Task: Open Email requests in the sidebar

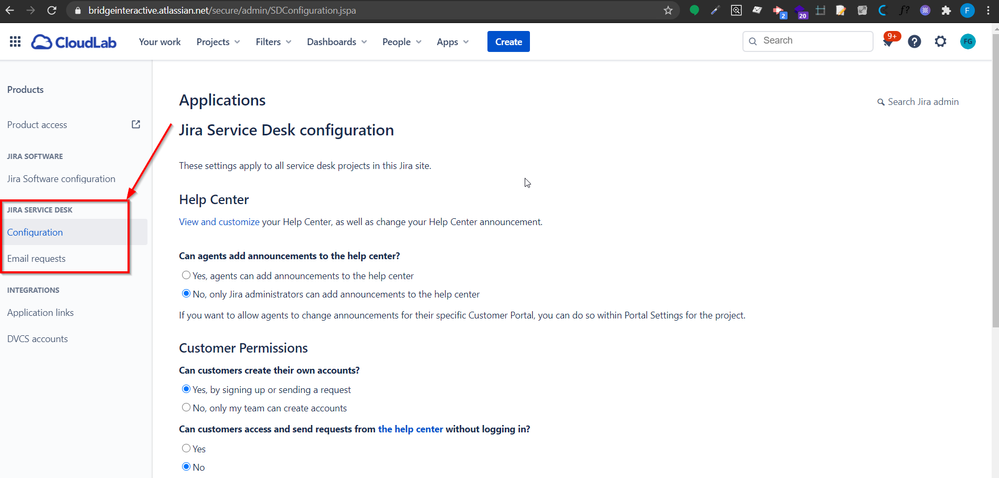Action: 36,259
